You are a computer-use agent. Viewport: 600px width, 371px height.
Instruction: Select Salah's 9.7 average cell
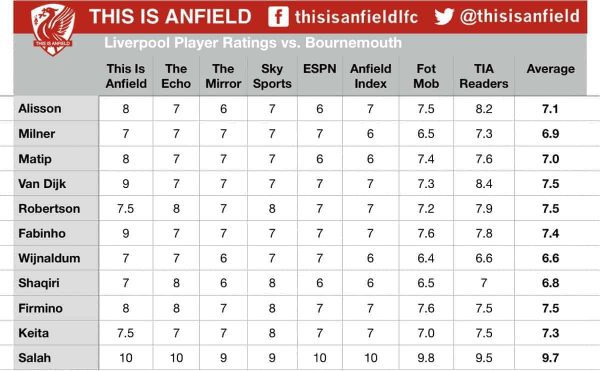(551, 358)
